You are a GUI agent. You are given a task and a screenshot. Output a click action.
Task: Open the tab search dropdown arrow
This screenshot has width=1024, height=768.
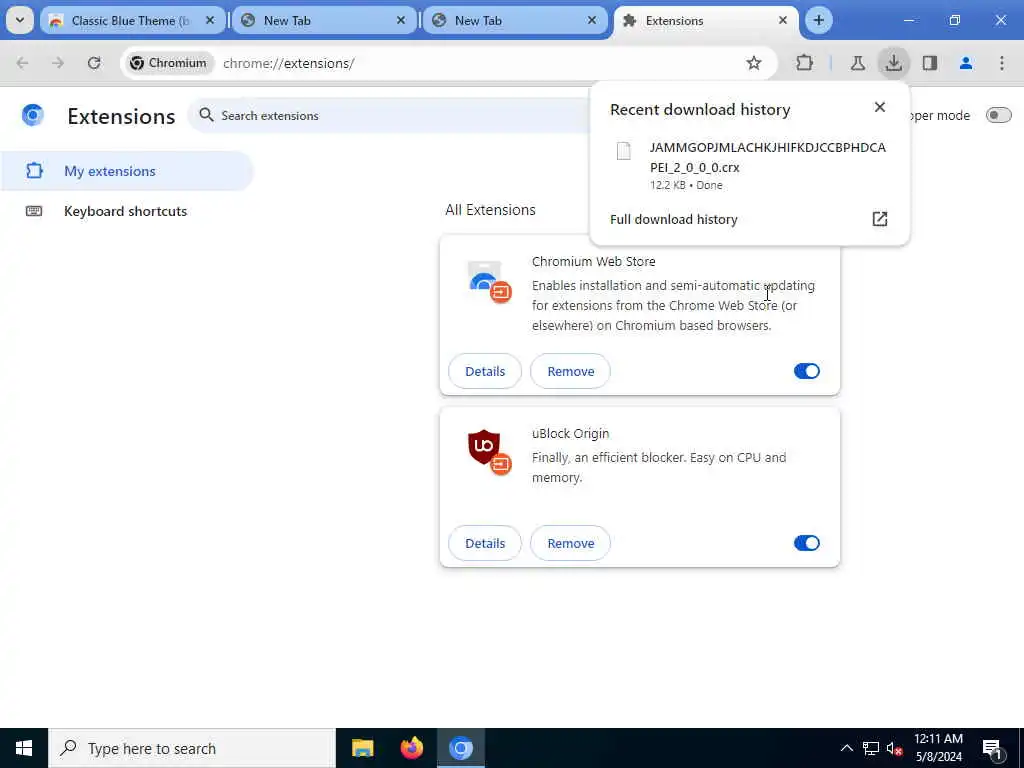click(20, 20)
